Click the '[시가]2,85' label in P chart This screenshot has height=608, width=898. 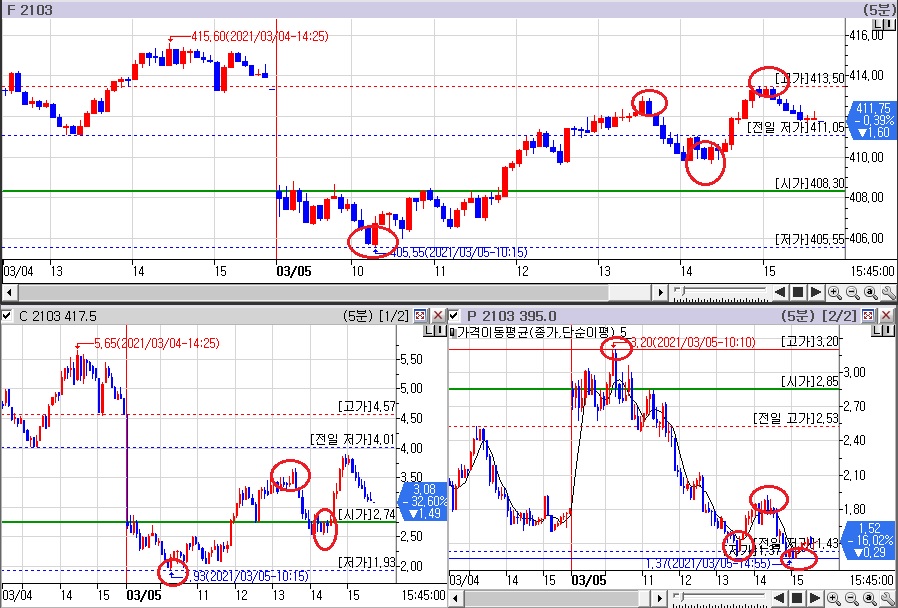click(810, 382)
